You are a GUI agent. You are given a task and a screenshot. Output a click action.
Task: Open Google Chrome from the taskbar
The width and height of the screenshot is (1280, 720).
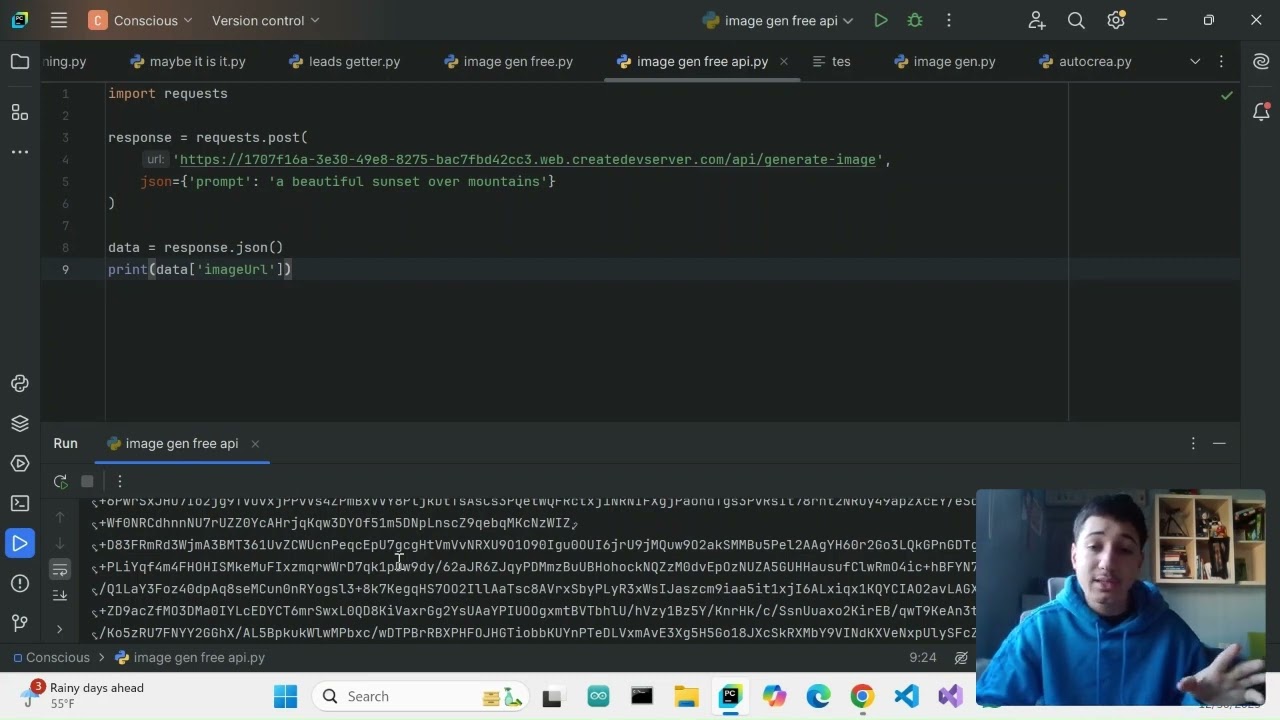(x=862, y=697)
